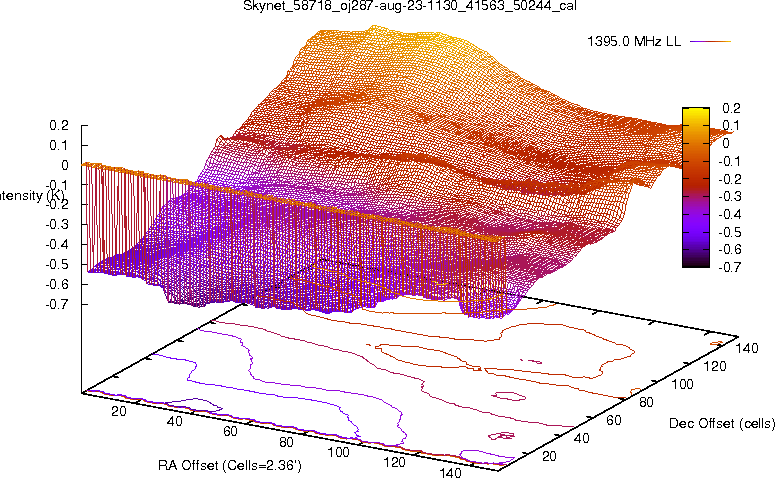Click the 60 tick on the Dec Offset axis

point(614,420)
